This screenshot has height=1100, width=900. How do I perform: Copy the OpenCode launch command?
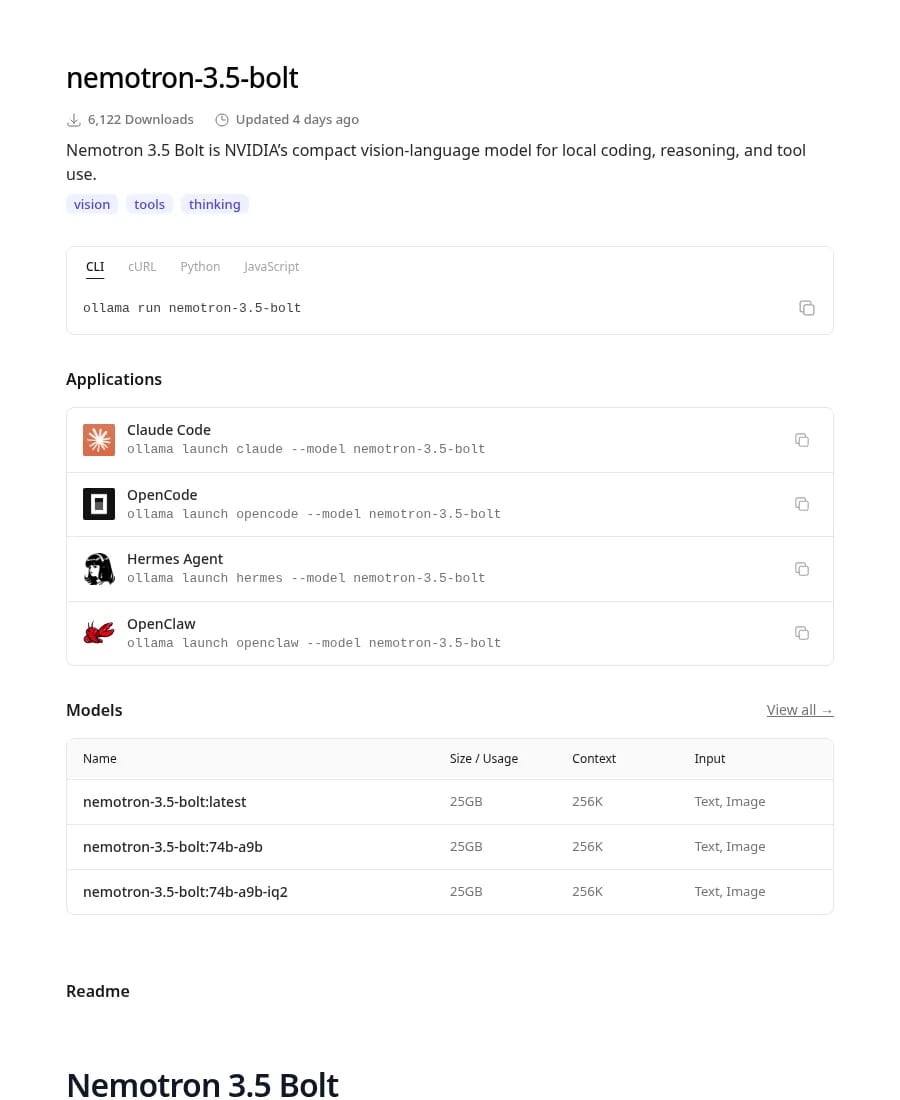pos(802,504)
